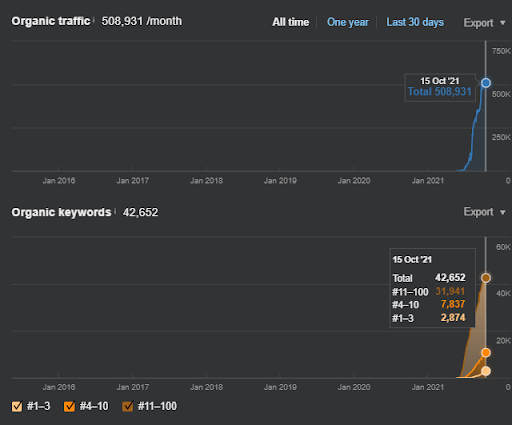The width and height of the screenshot is (512, 425).
Task: Click info icon beside Organic traffic title
Action: coord(94,20)
